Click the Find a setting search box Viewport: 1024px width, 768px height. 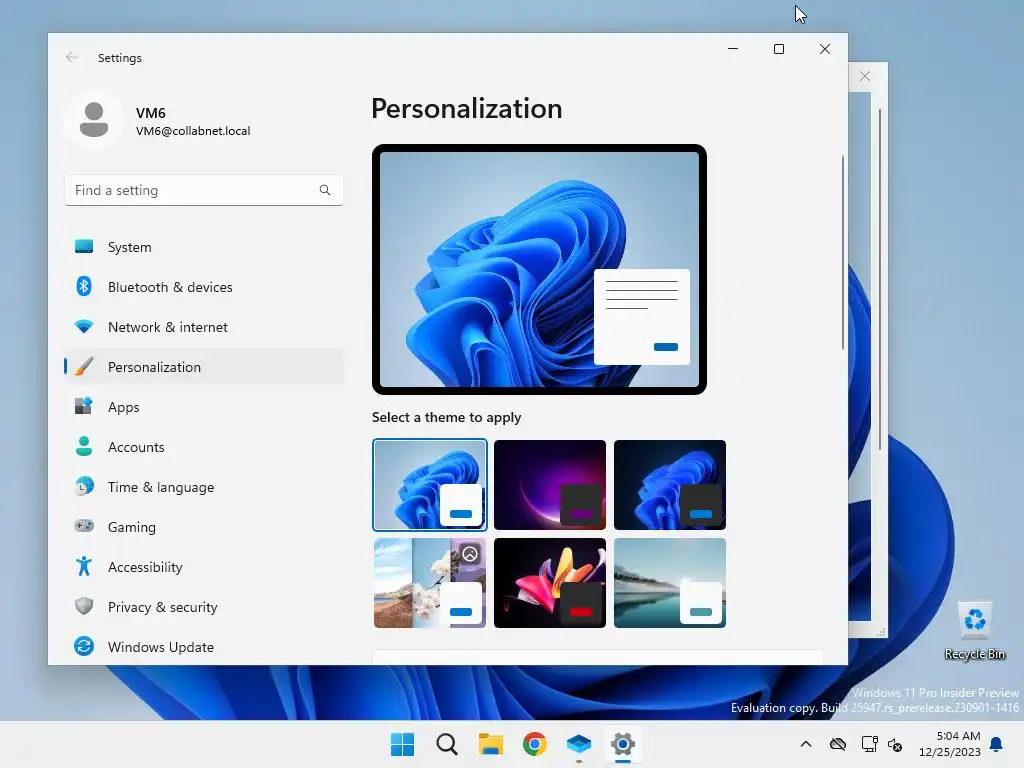click(x=204, y=190)
